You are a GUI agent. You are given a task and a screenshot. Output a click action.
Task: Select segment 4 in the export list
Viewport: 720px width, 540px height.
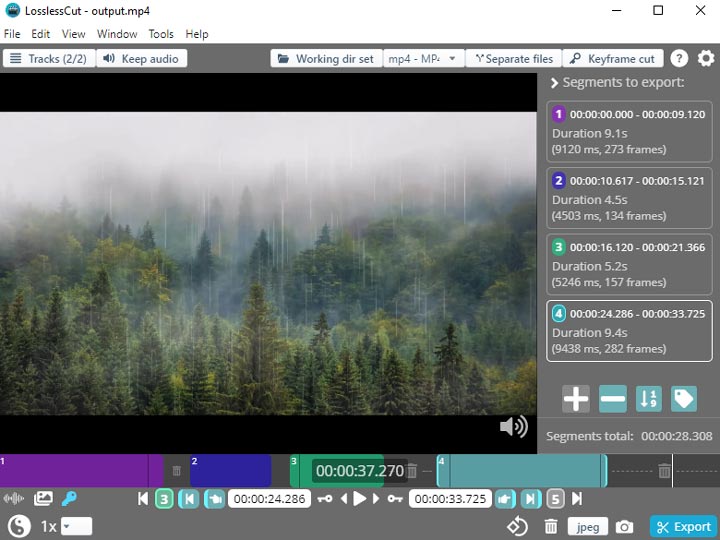click(x=629, y=331)
